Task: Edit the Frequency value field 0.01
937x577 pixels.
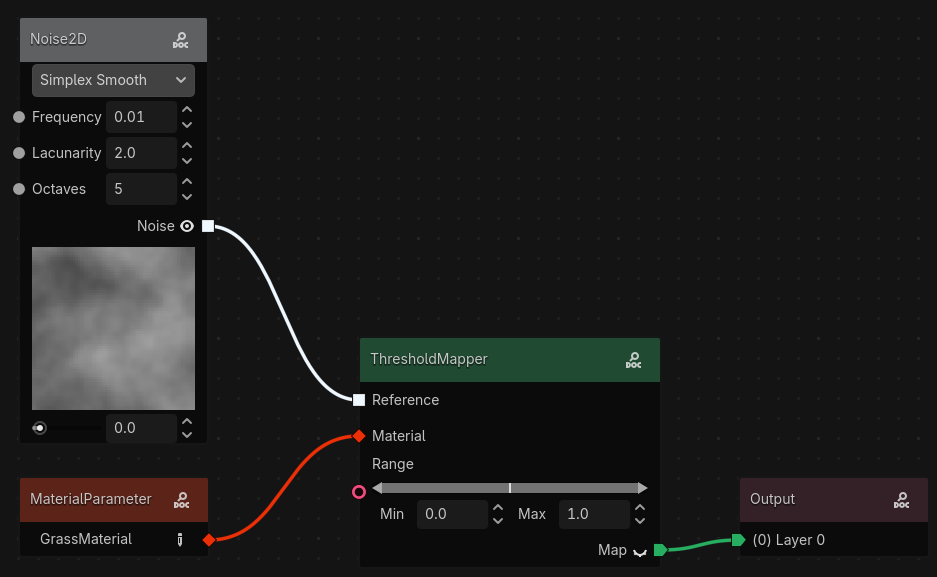Action: point(142,117)
